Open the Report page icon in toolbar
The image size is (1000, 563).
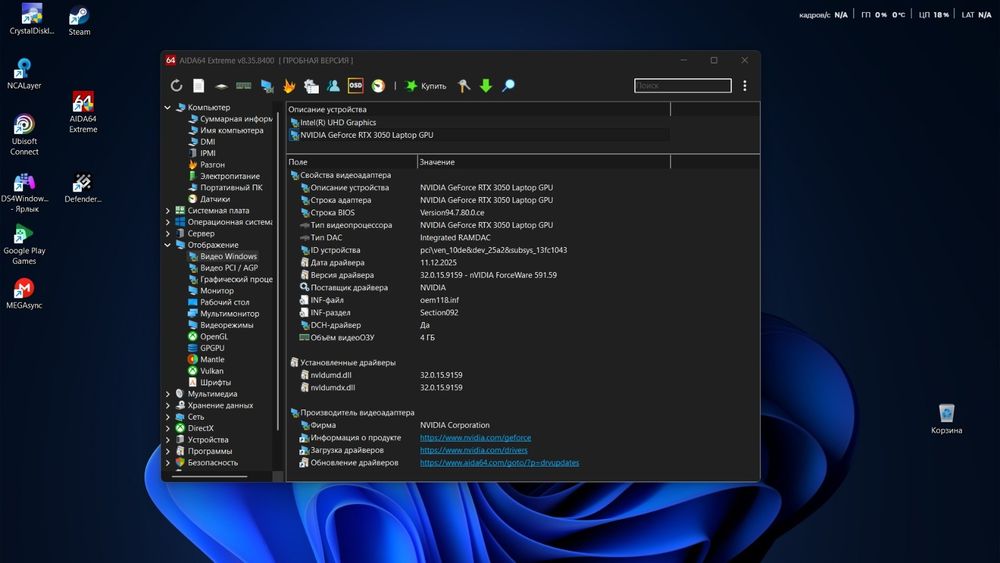click(x=199, y=85)
